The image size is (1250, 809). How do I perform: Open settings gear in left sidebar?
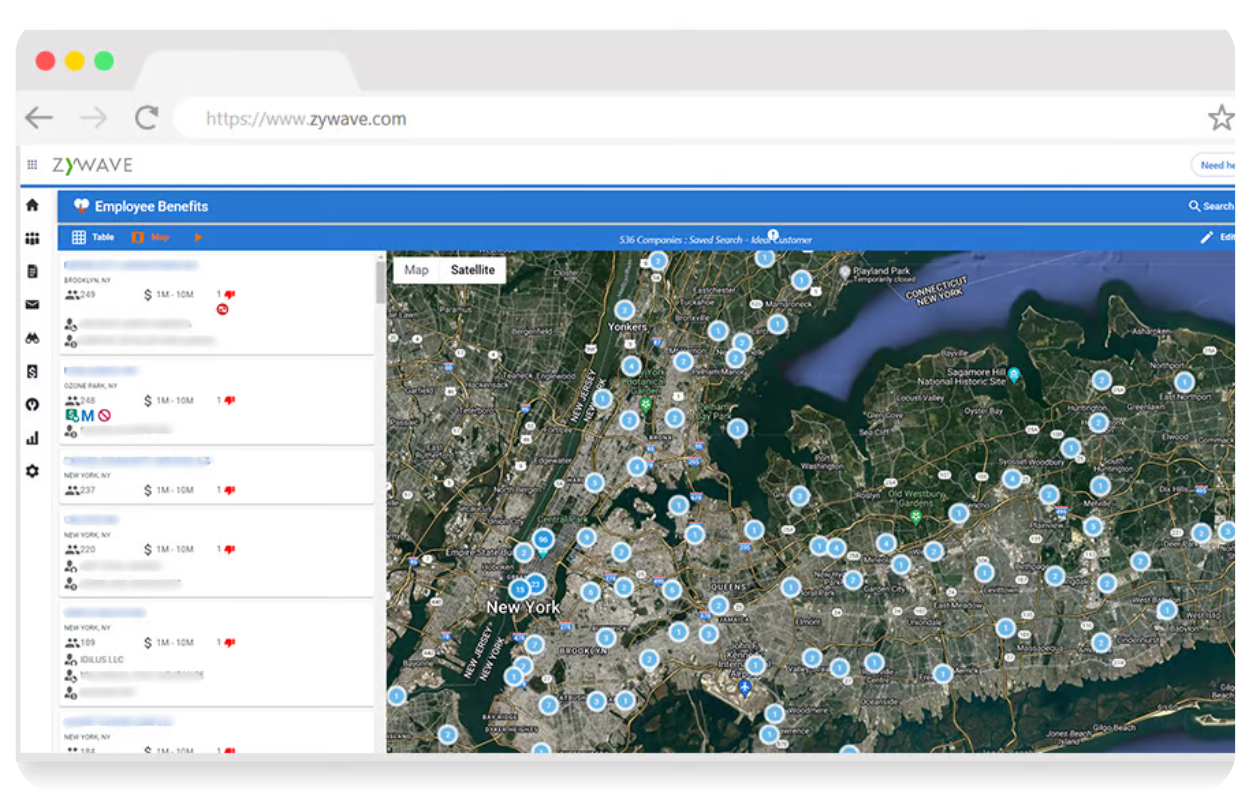[32, 471]
